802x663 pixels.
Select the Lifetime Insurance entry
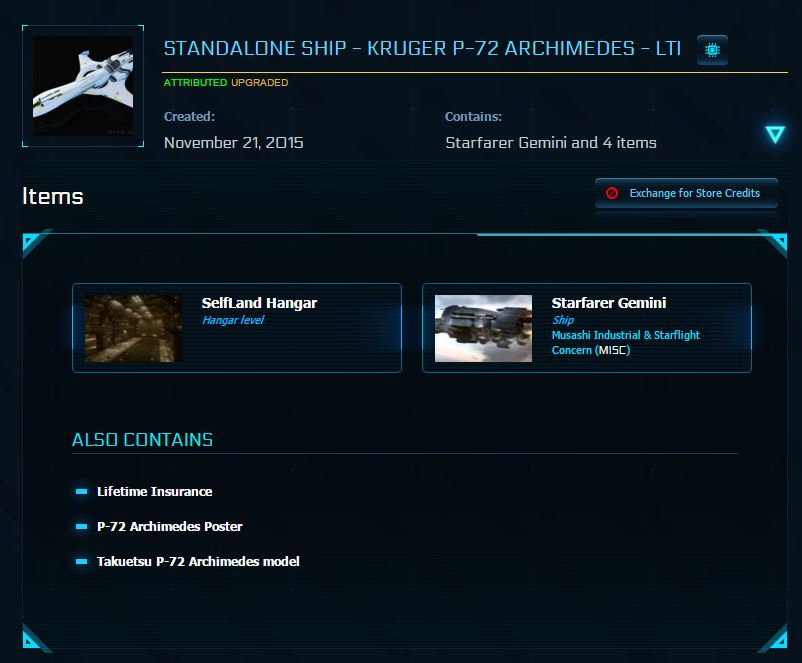tap(154, 492)
